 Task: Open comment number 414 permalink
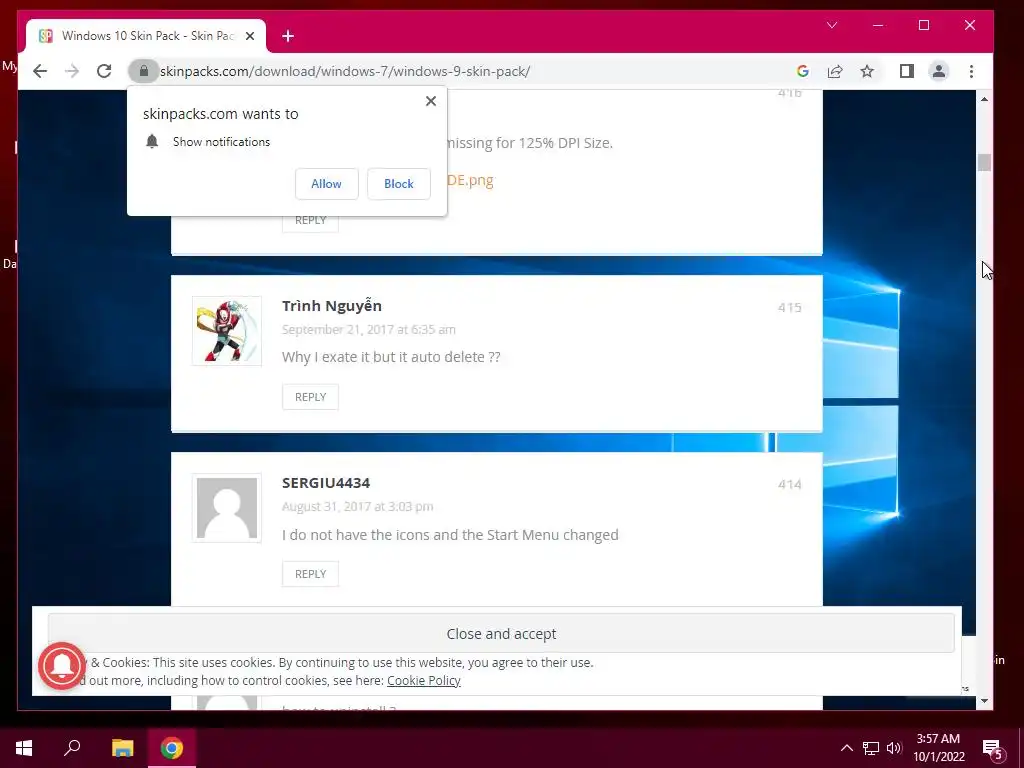tap(790, 485)
